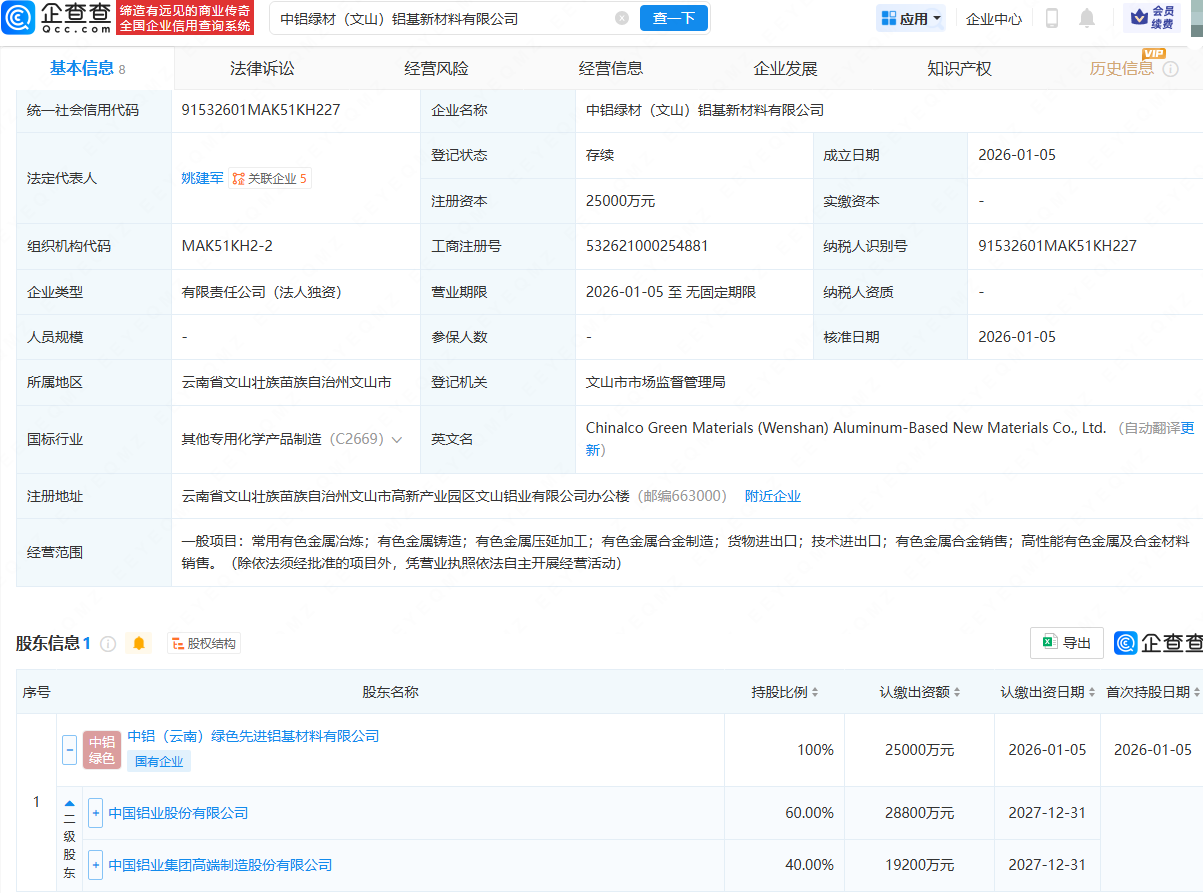Click the Excel icon on the 导出 button
This screenshot has width=1203, height=893.
[x=1050, y=643]
